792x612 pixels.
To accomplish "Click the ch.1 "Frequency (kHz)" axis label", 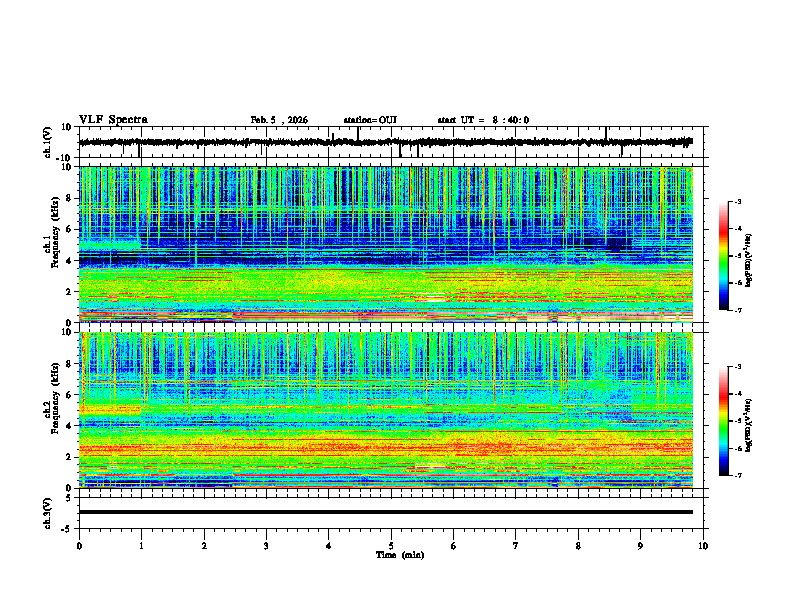I will click(x=55, y=232).
